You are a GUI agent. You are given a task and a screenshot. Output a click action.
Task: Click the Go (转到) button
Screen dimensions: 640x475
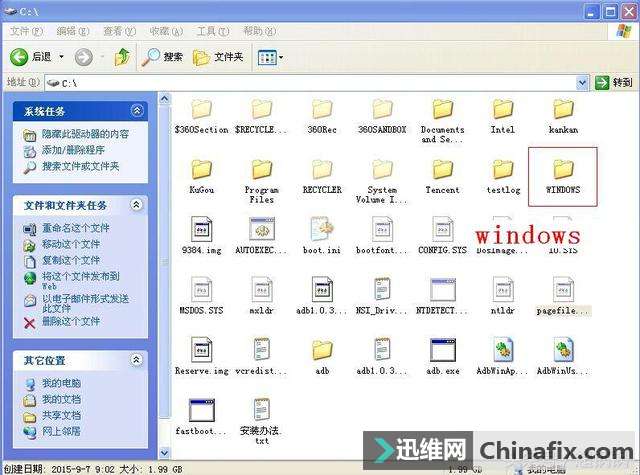click(x=614, y=83)
